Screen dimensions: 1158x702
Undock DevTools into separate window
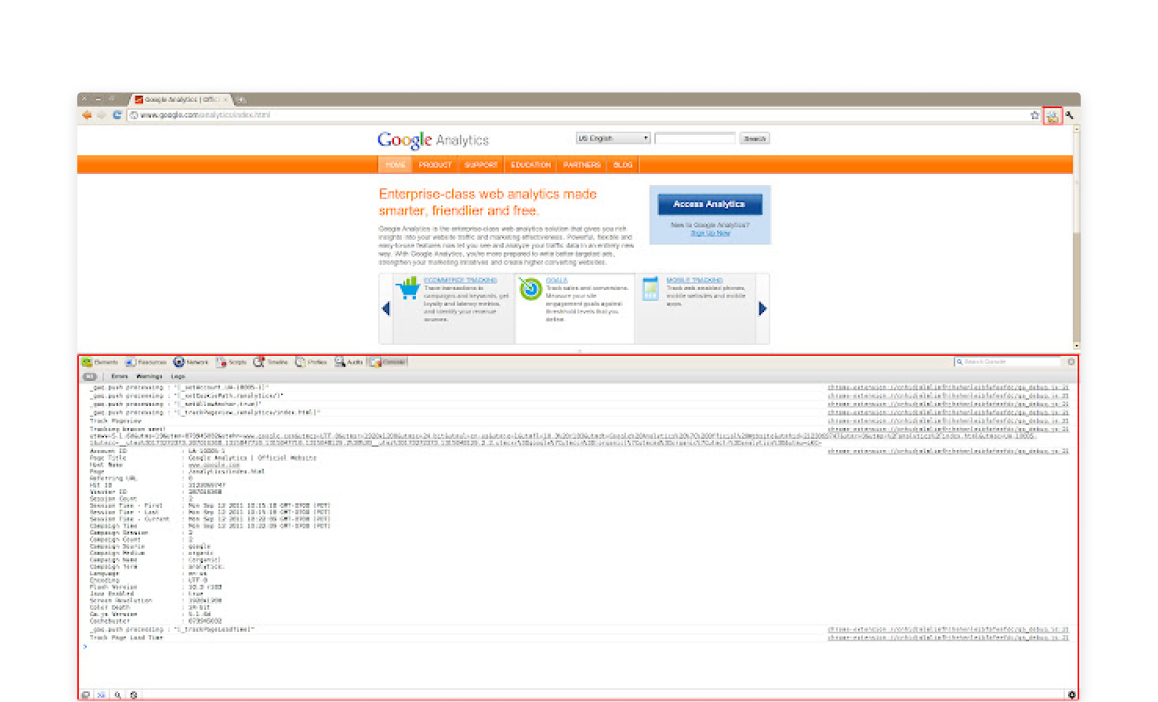tap(88, 694)
